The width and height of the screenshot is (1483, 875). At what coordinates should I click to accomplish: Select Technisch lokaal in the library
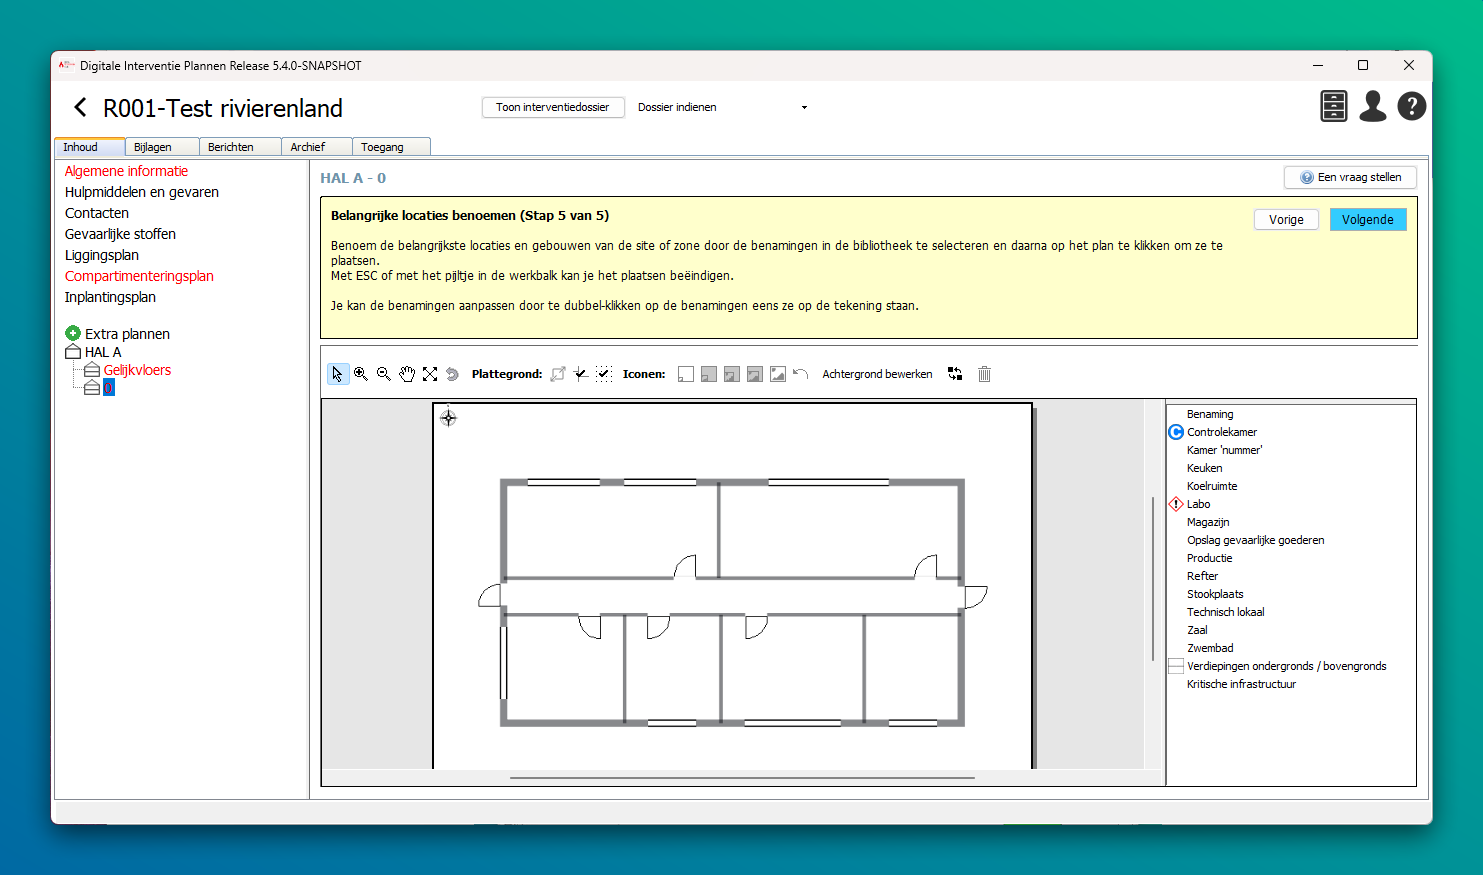tap(1225, 612)
